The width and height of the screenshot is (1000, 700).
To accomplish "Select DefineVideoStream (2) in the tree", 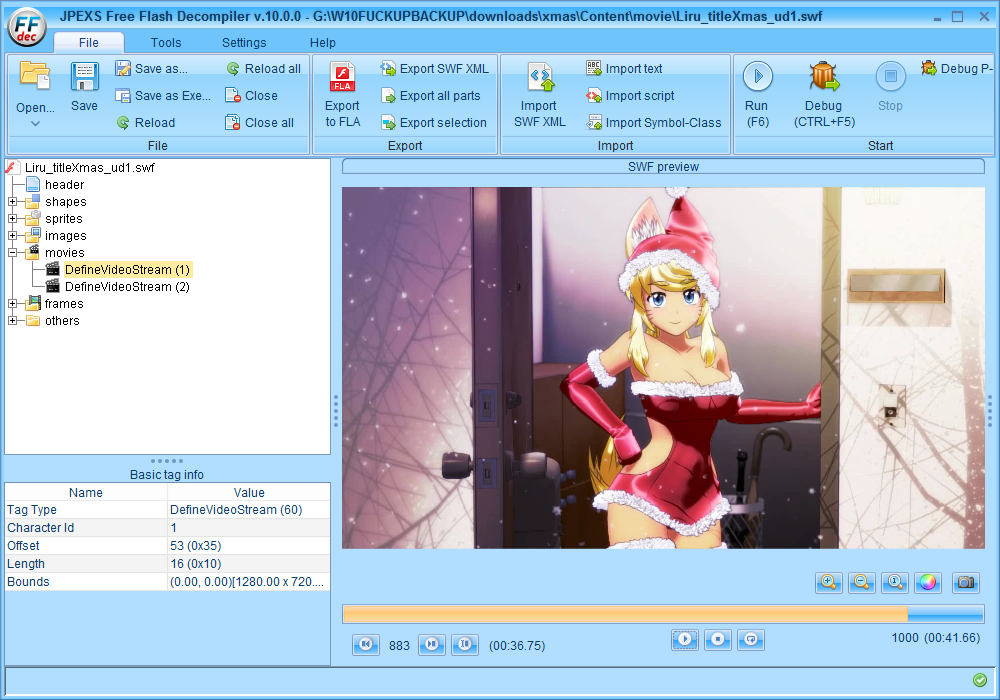I will coord(128,287).
